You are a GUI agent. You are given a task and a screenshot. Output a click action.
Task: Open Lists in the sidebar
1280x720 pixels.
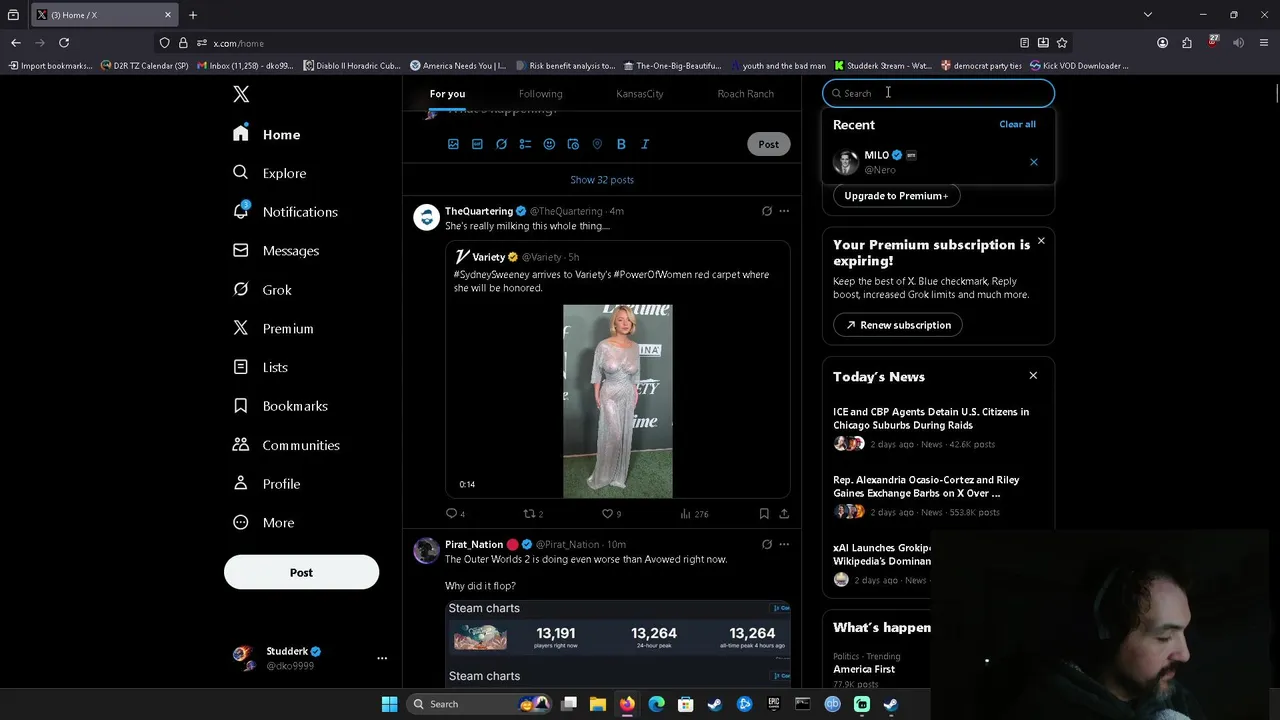(260, 367)
